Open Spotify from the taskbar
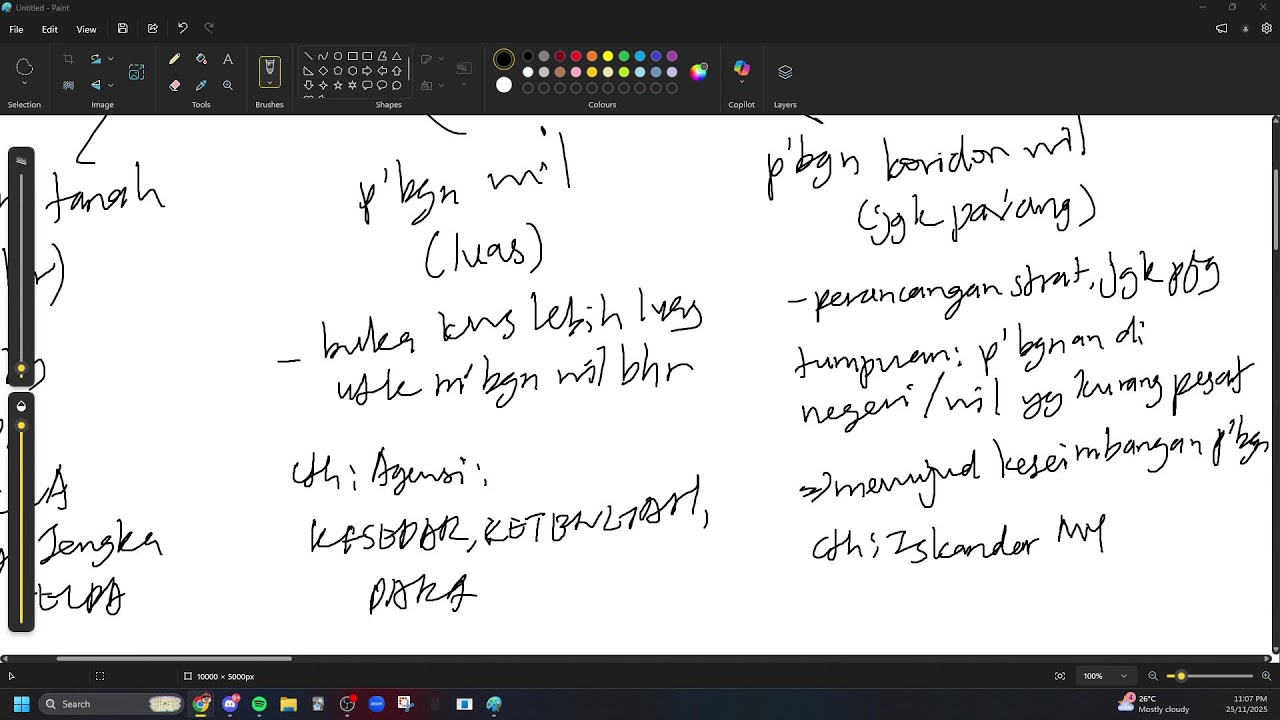This screenshot has width=1280, height=720. [x=260, y=704]
